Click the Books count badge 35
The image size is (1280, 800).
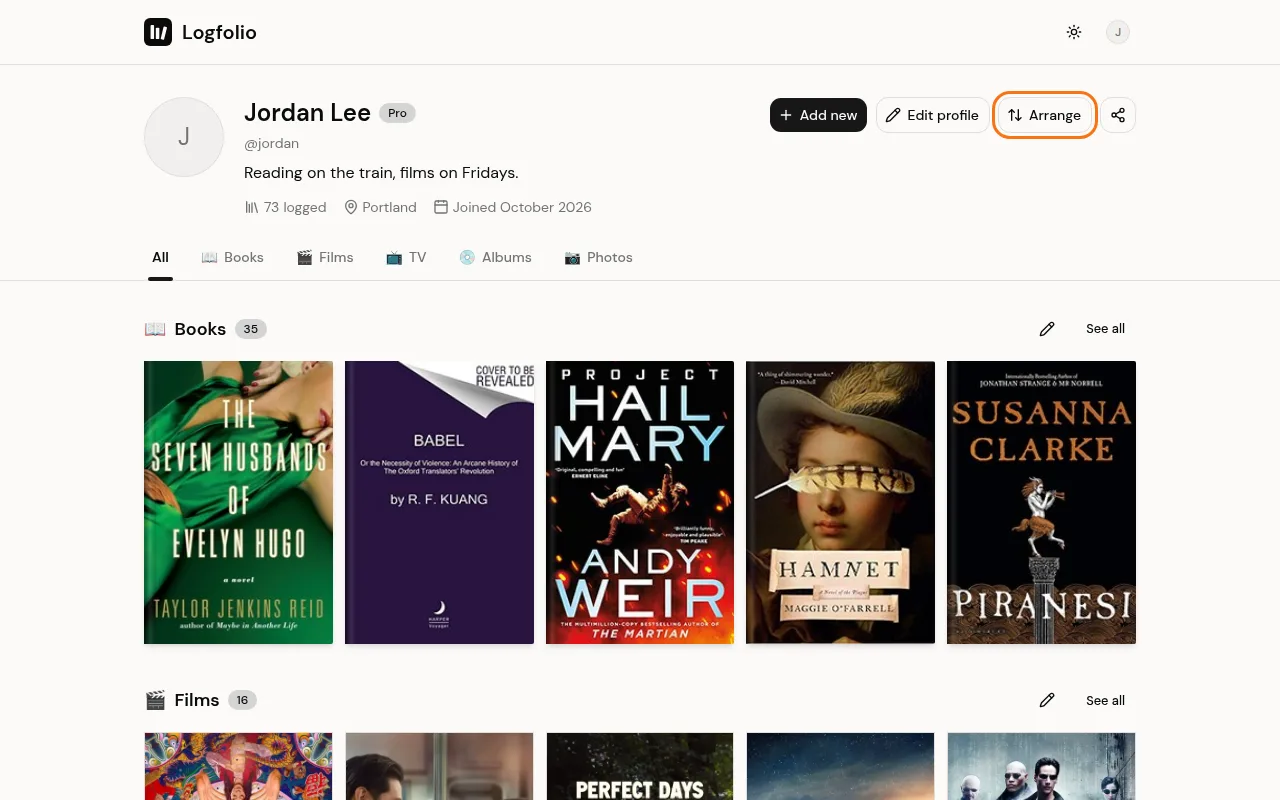251,329
